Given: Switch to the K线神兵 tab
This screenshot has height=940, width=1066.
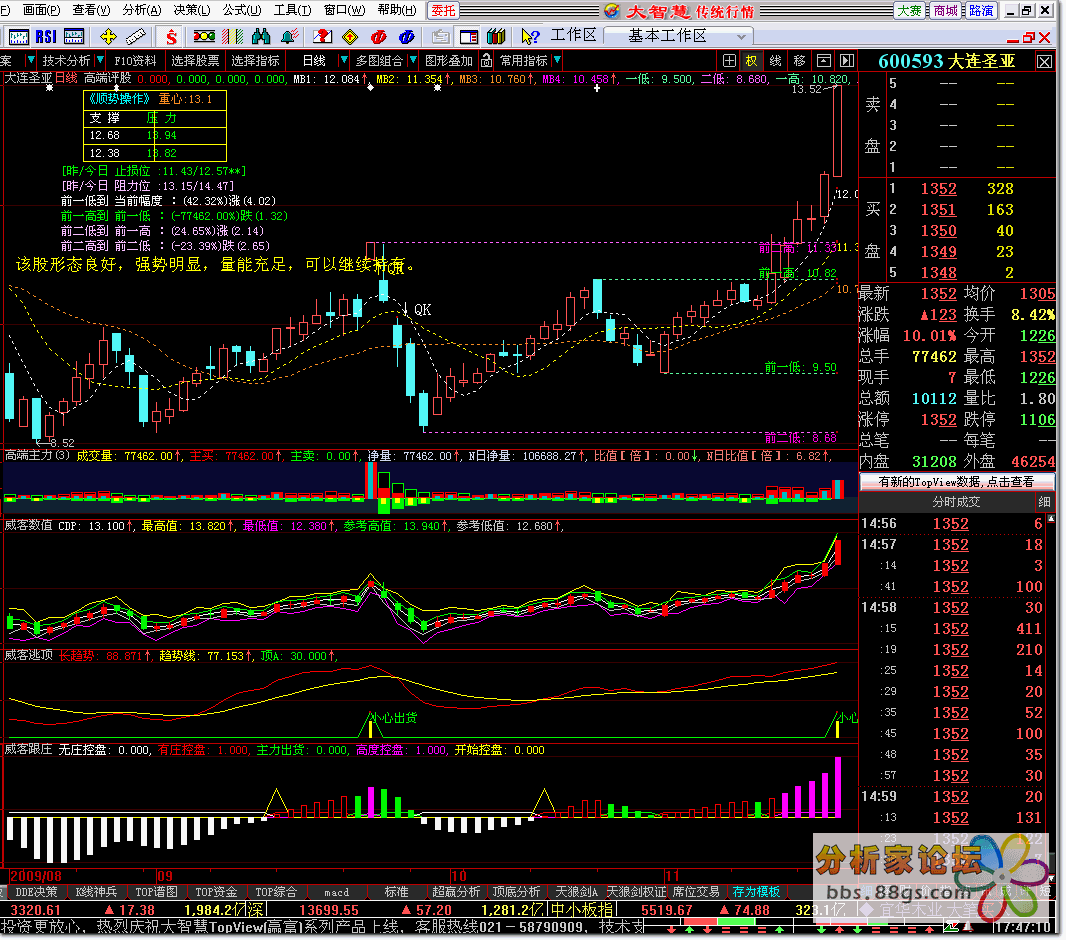Looking at the screenshot, I should tap(96, 892).
